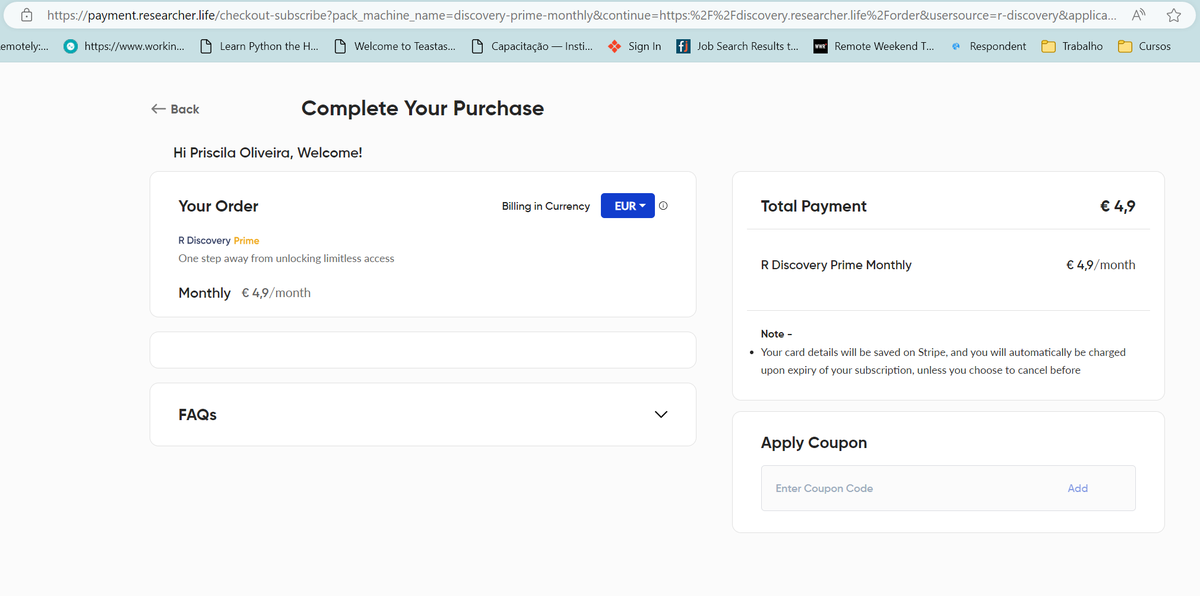
Task: Open the Trabalho bookmarks folder
Action: [1072, 46]
